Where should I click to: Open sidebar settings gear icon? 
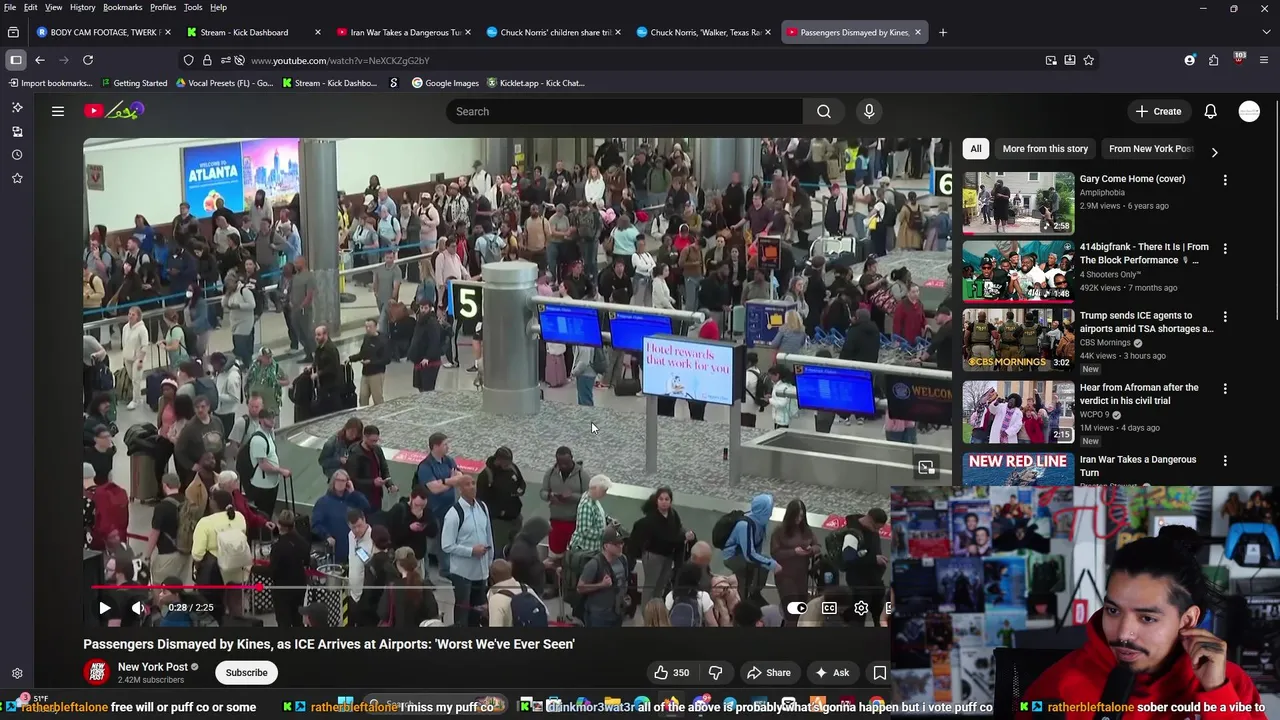(x=17, y=674)
